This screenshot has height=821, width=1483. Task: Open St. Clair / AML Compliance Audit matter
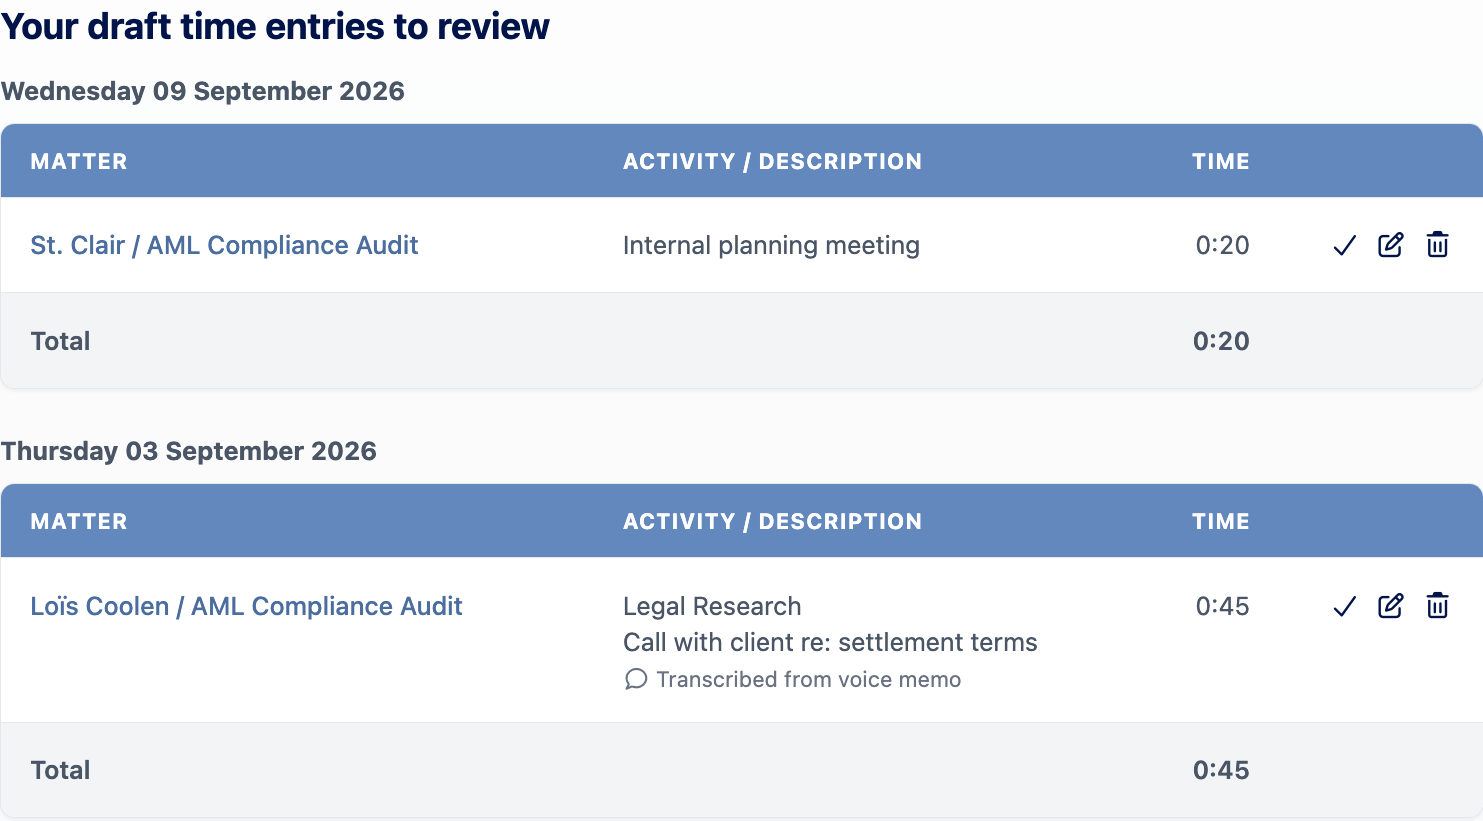pyautogui.click(x=224, y=245)
